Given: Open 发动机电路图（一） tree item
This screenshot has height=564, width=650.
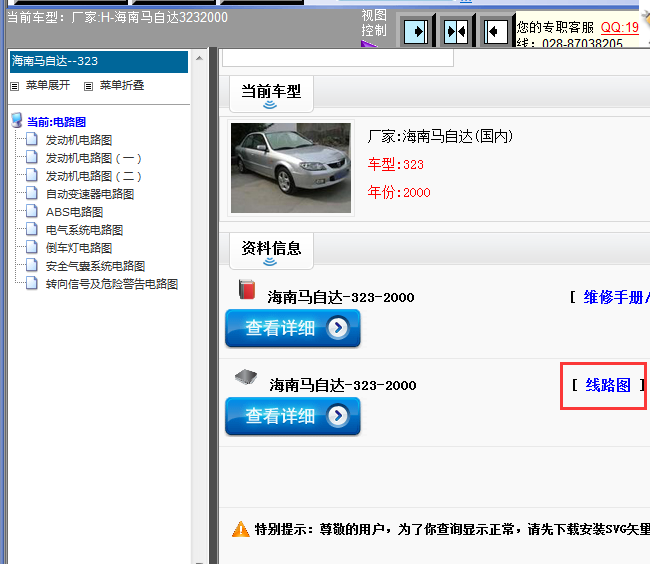Looking at the screenshot, I should (x=94, y=158).
